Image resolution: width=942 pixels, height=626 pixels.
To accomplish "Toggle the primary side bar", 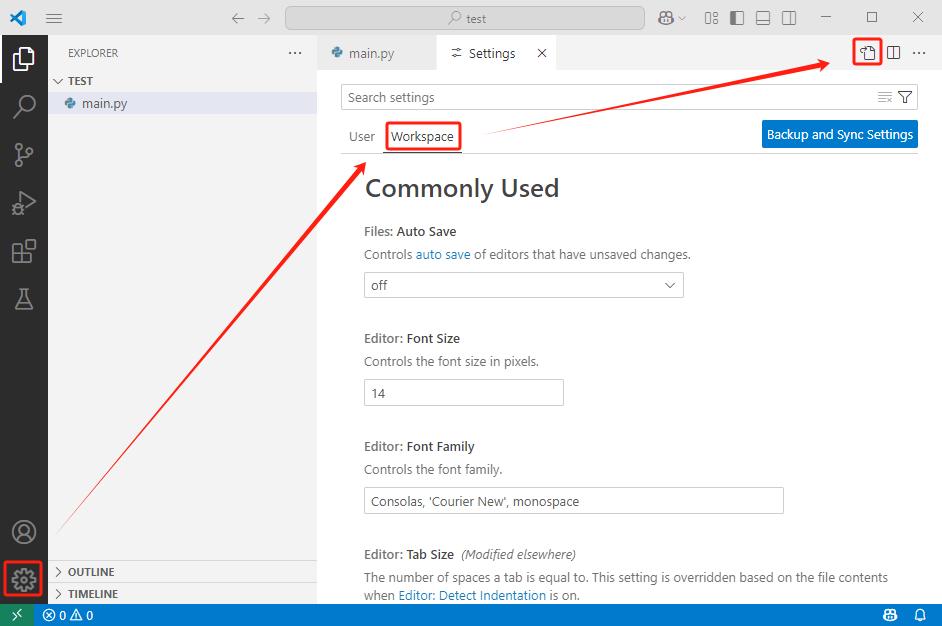I will coord(737,18).
